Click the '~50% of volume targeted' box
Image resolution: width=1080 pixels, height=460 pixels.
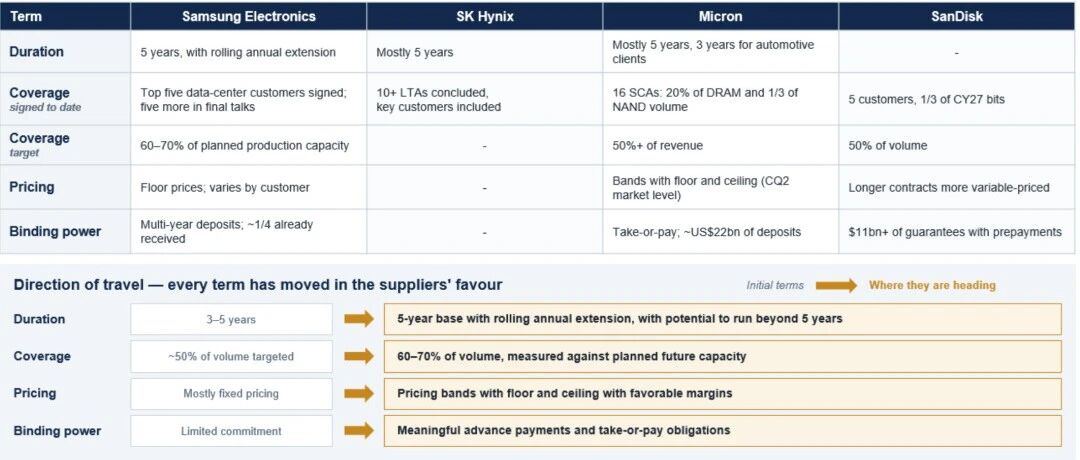point(231,357)
